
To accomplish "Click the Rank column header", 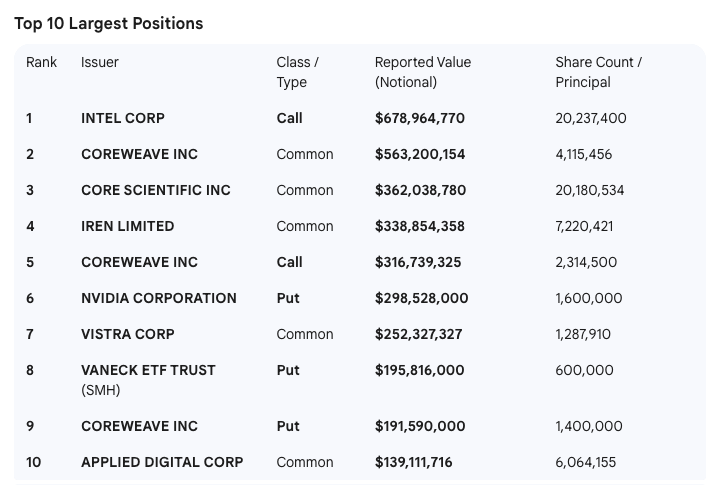I will point(42,62).
